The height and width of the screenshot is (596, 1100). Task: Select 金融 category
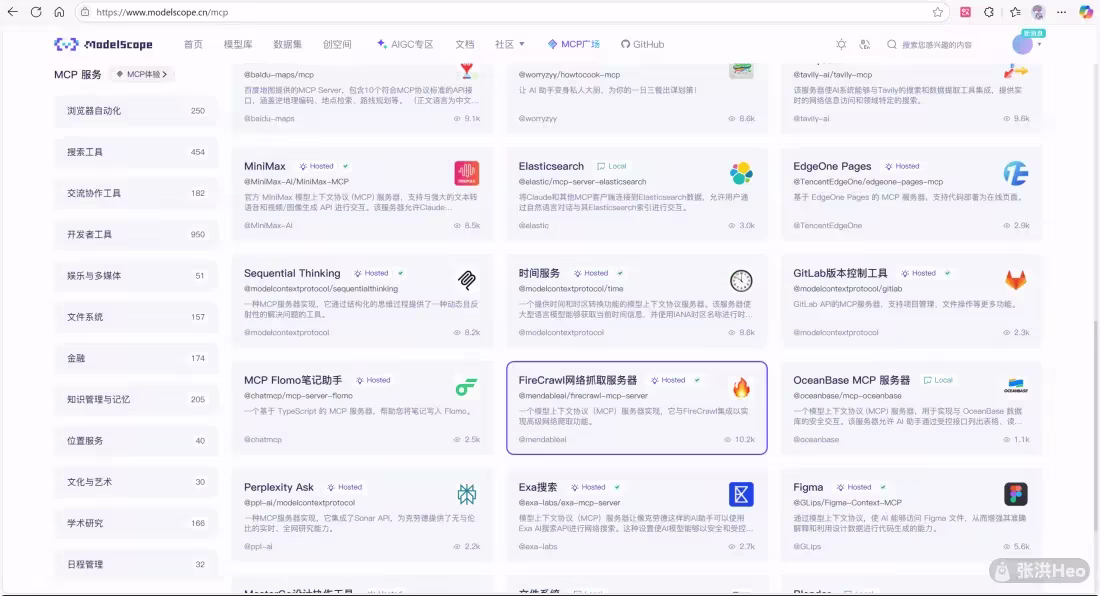[x=136, y=358]
